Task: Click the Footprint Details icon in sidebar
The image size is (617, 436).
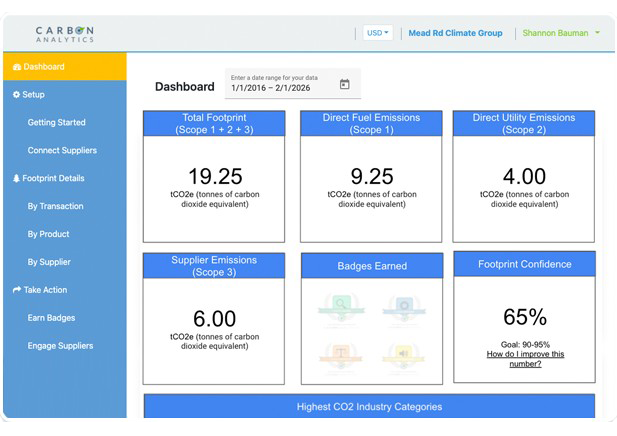Action: coord(16,179)
